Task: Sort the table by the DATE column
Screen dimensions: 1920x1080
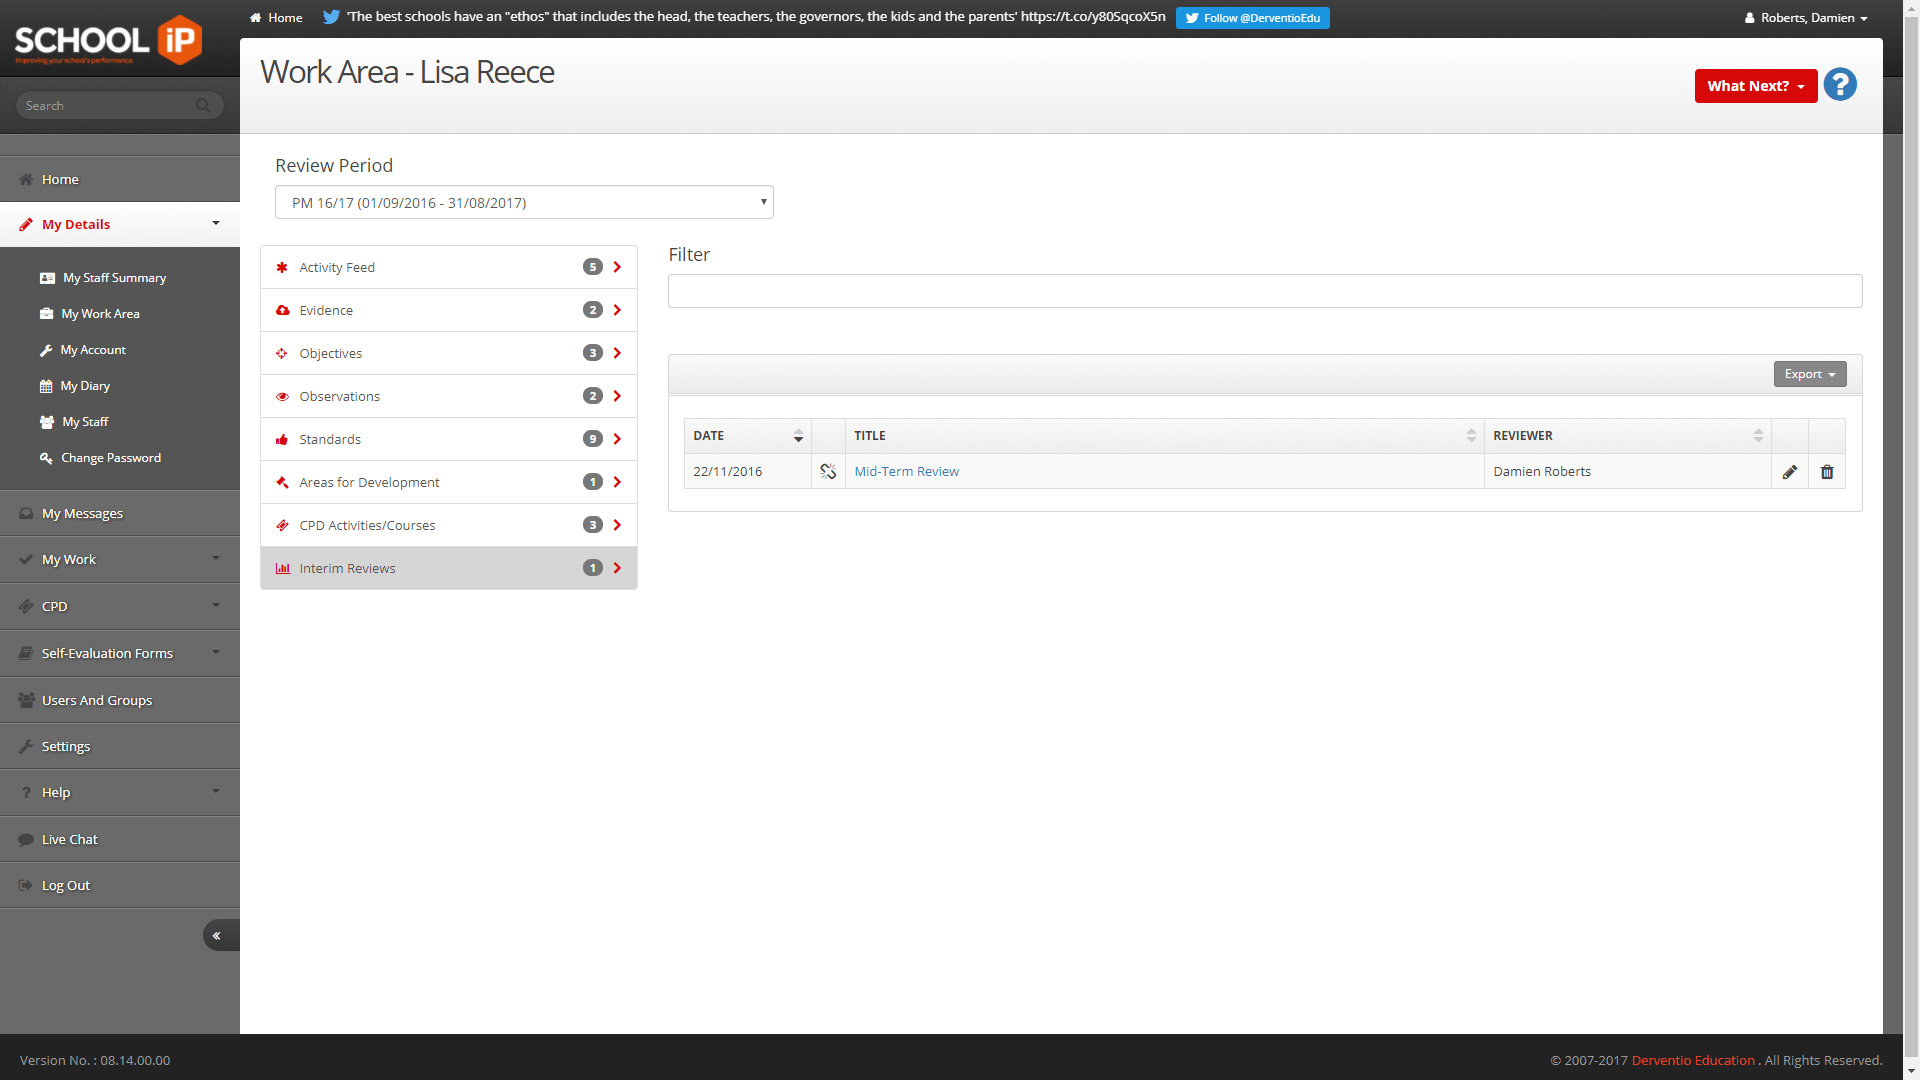Action: 748,436
